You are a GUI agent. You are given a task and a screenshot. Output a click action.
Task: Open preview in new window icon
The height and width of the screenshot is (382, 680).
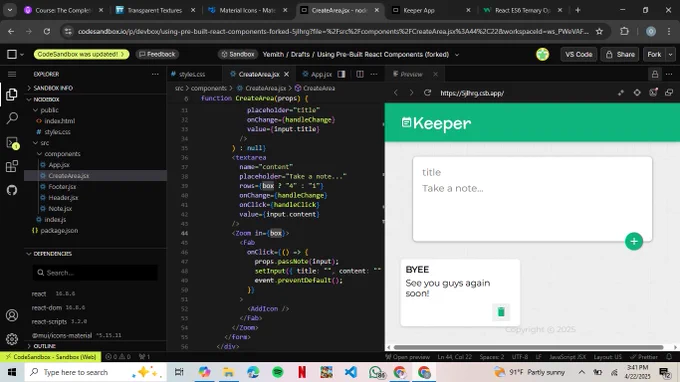tap(669, 93)
